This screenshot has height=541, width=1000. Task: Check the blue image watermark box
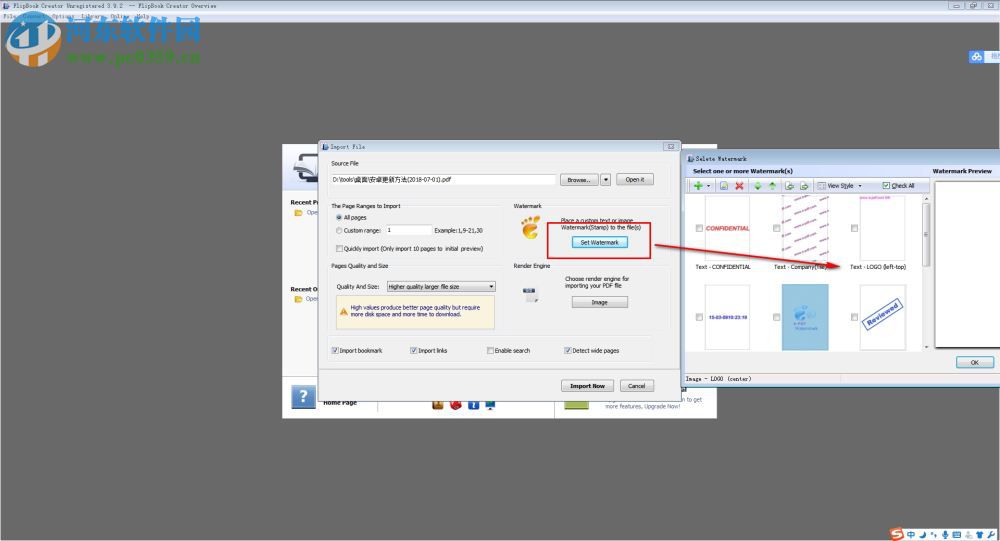776,317
